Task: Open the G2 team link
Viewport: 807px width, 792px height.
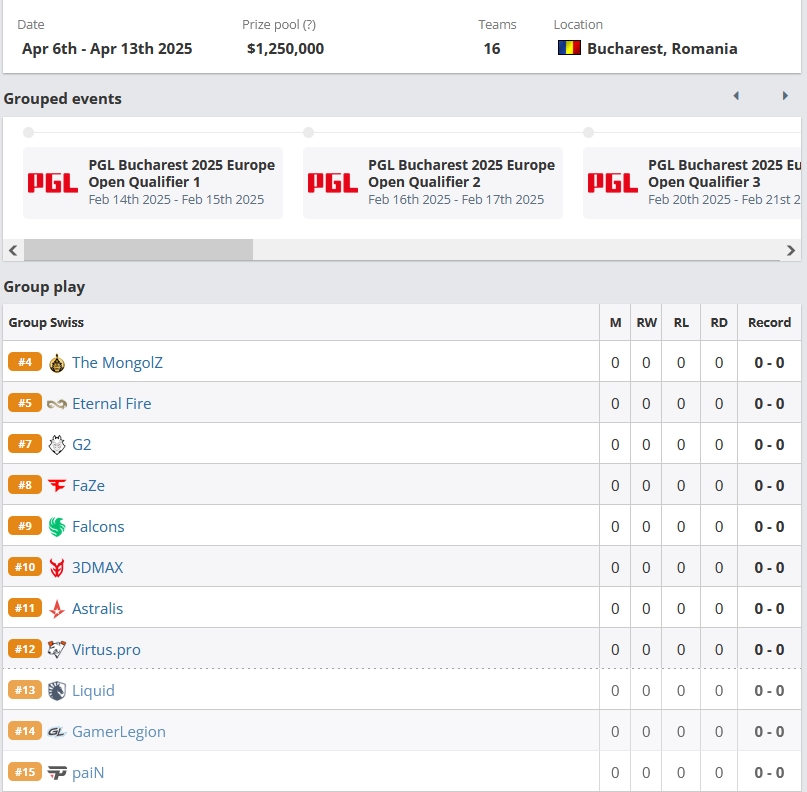Action: click(82, 444)
